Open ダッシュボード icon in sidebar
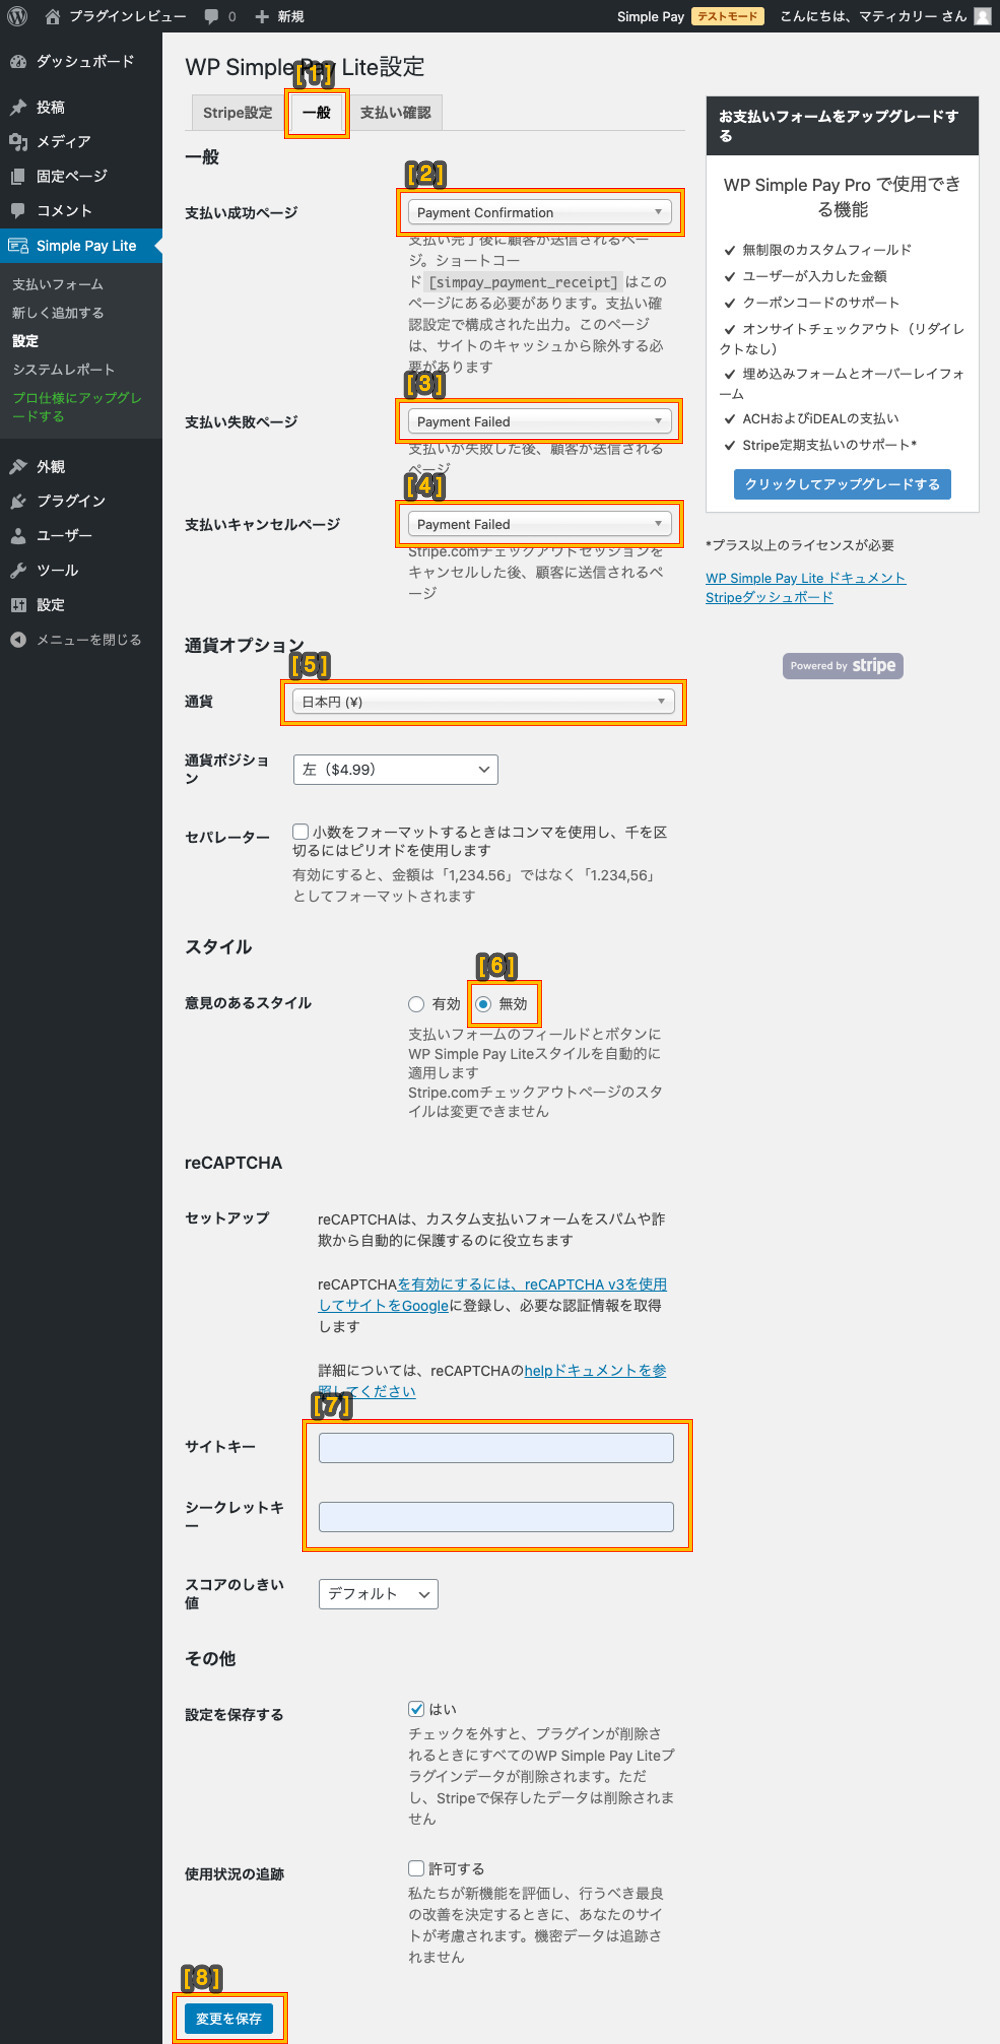This screenshot has width=1000, height=2044. coord(18,62)
